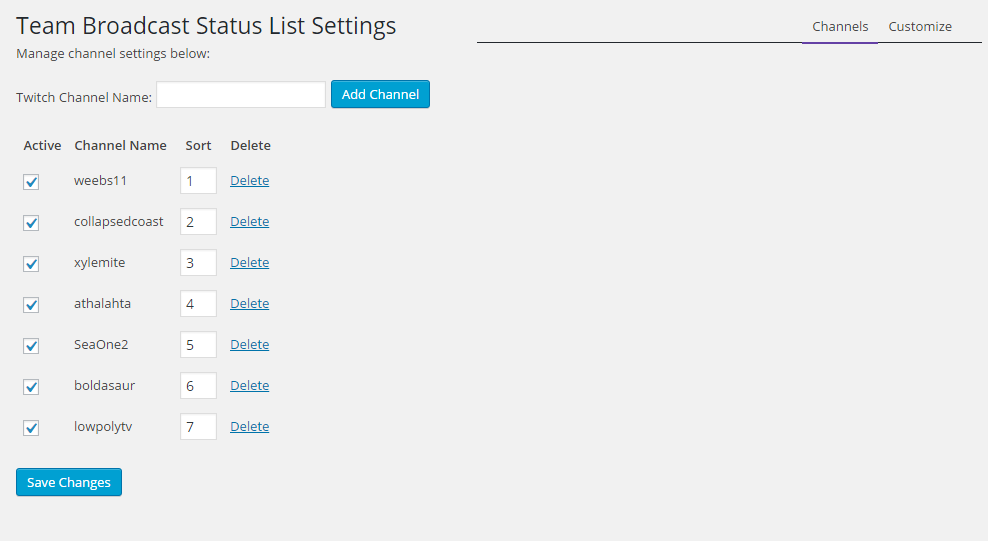Uncheck the SeaOne2 Active checkbox
The width and height of the screenshot is (988, 541).
pyautogui.click(x=31, y=346)
